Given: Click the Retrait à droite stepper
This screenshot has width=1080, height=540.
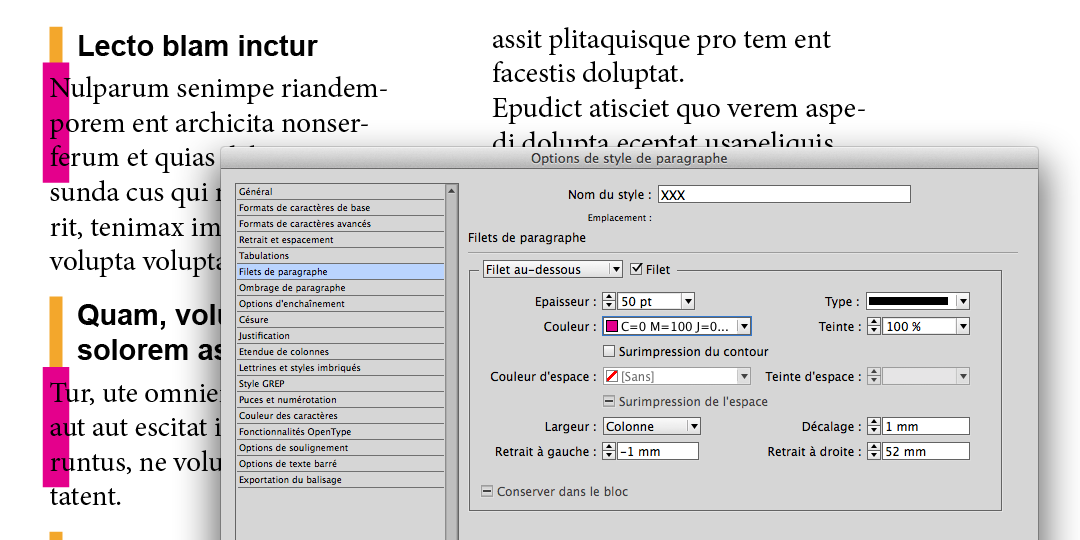Looking at the screenshot, I should [x=874, y=451].
